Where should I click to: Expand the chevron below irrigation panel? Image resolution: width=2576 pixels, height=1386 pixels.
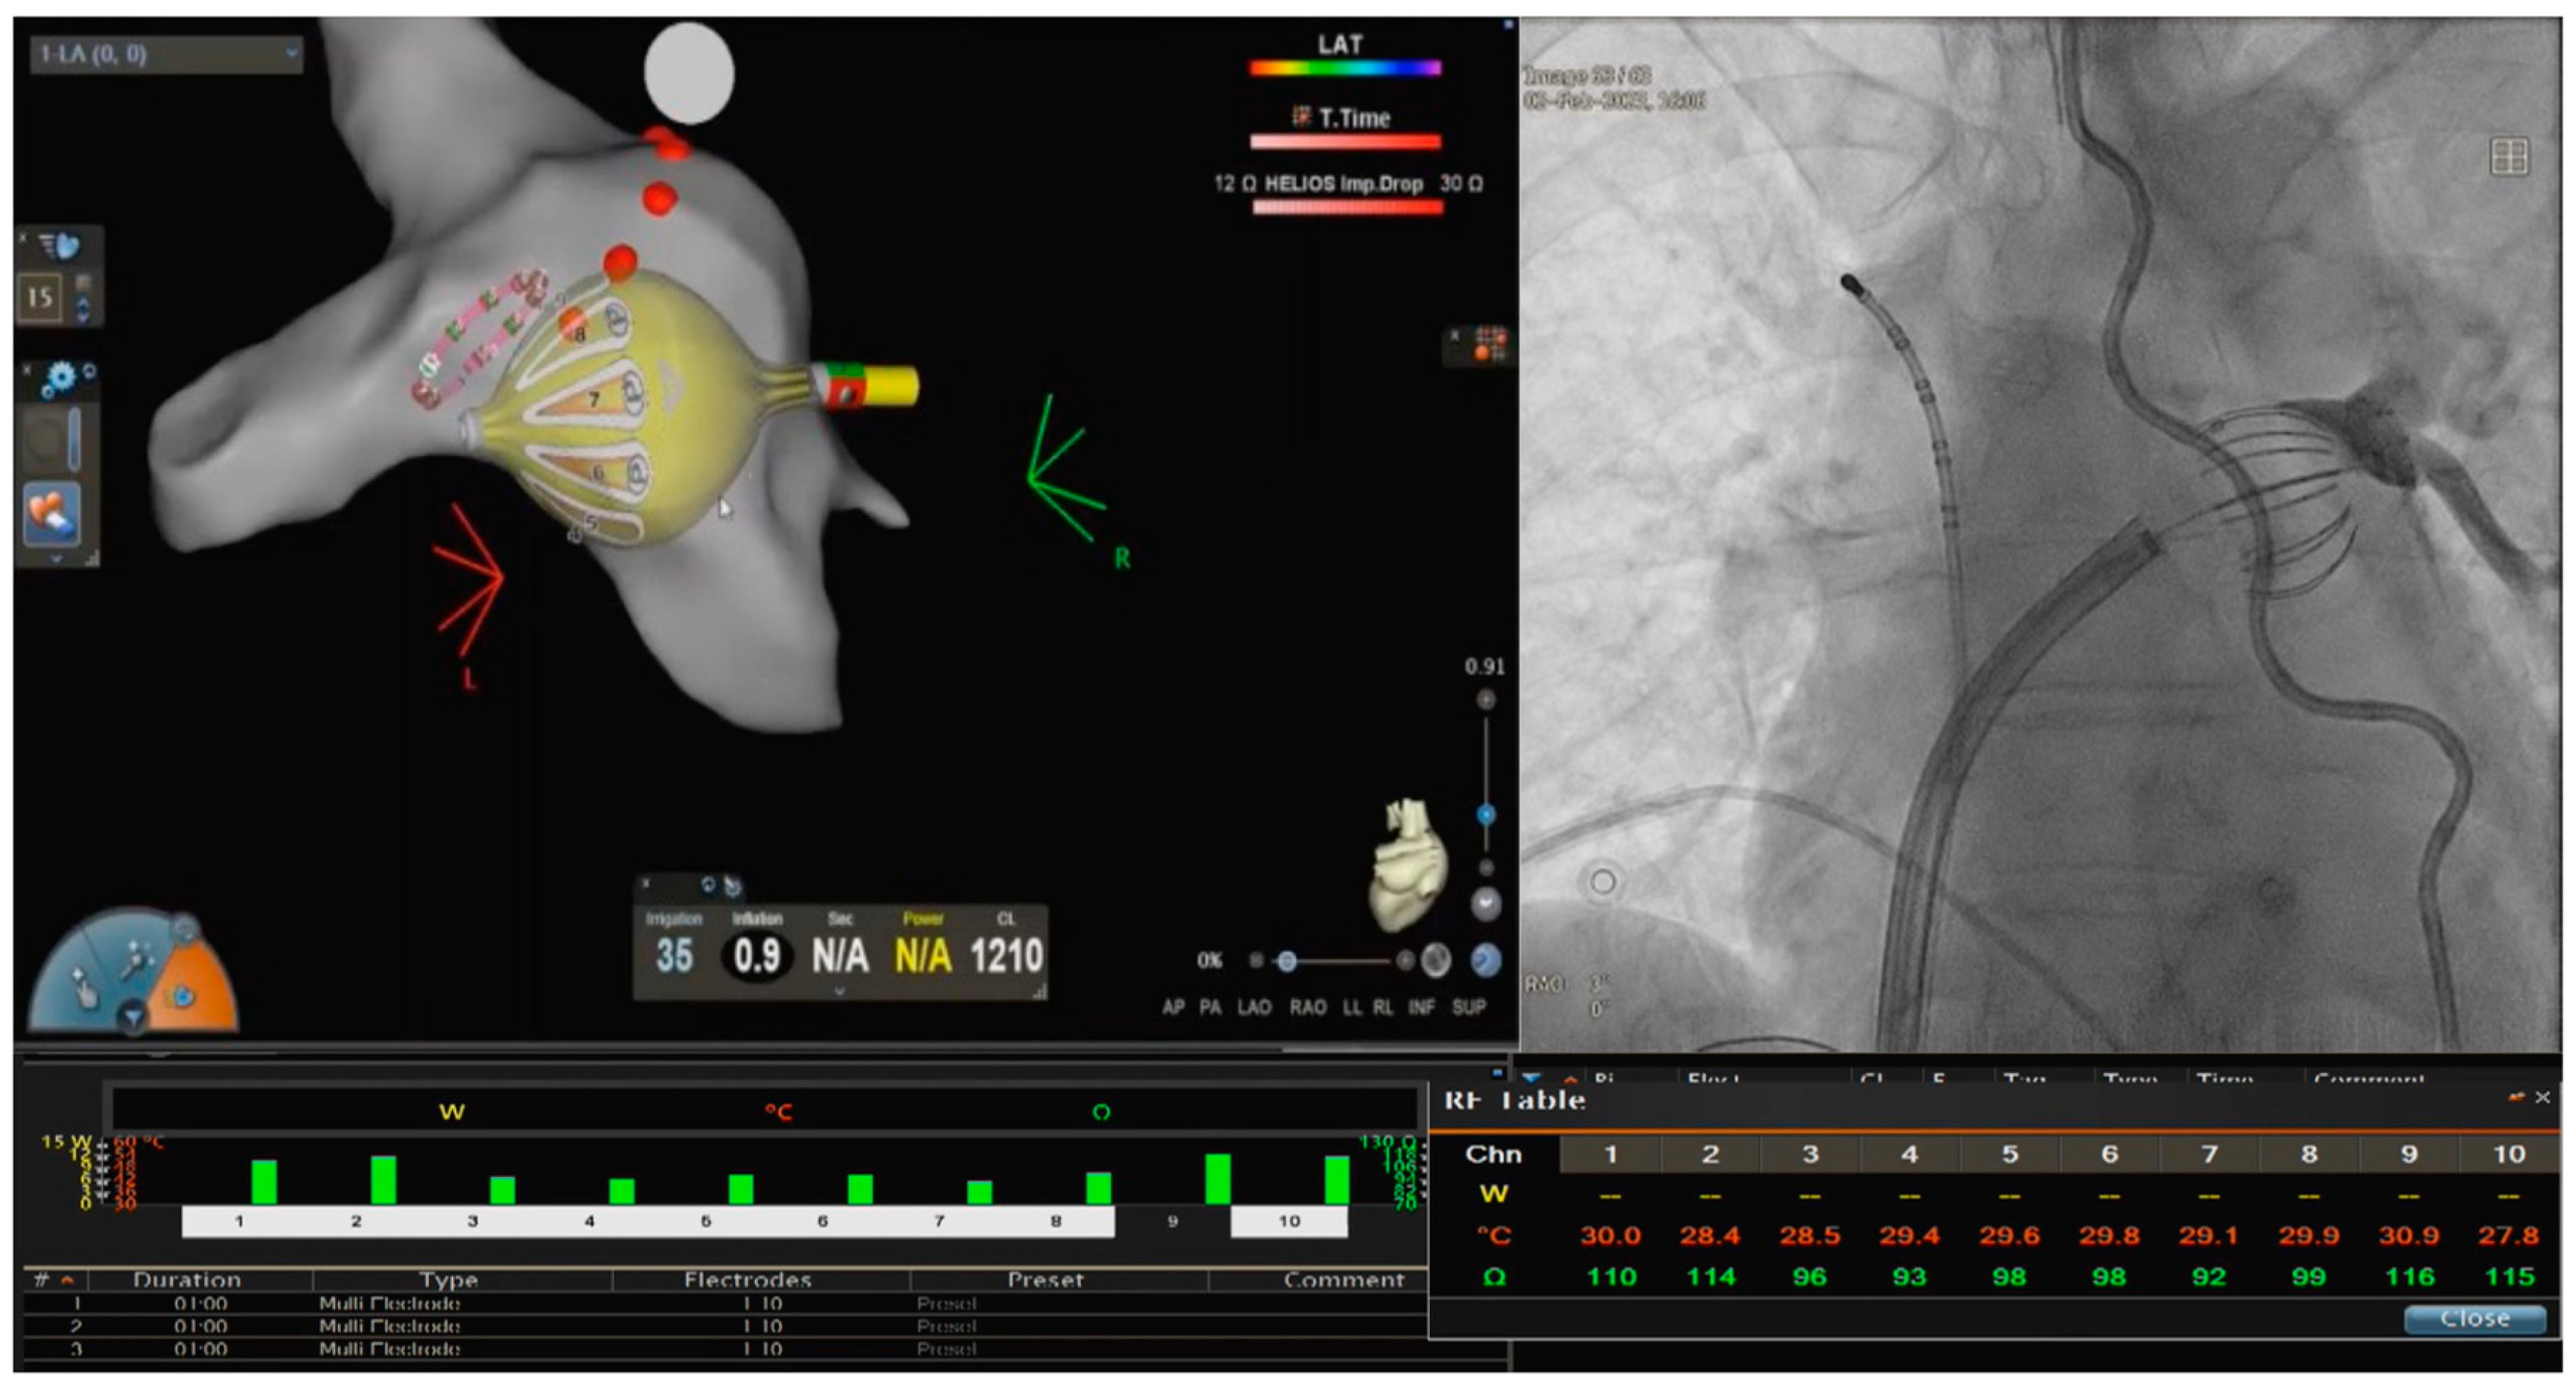pos(839,992)
